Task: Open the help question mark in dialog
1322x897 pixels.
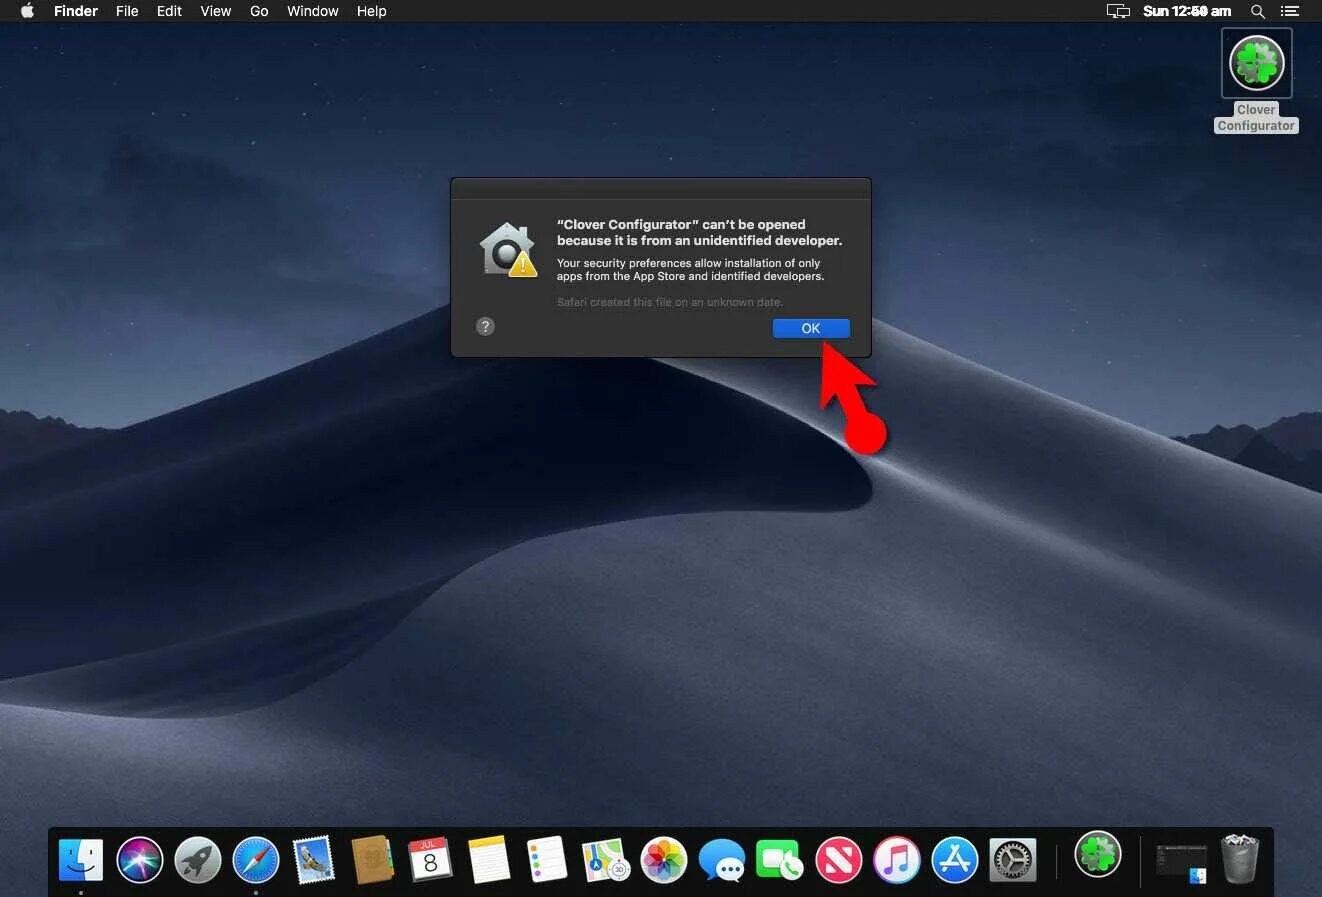Action: (x=485, y=326)
